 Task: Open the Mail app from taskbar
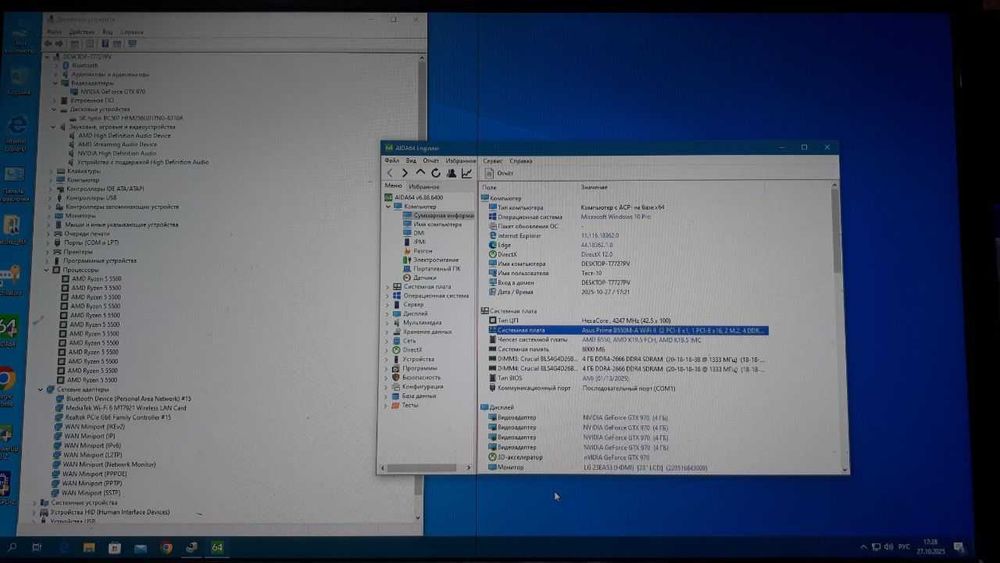coord(140,547)
